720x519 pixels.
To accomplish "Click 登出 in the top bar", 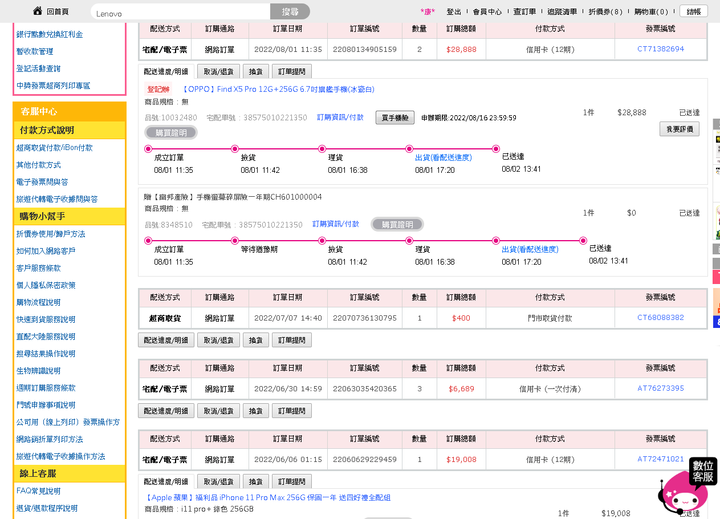I will pos(454,11).
